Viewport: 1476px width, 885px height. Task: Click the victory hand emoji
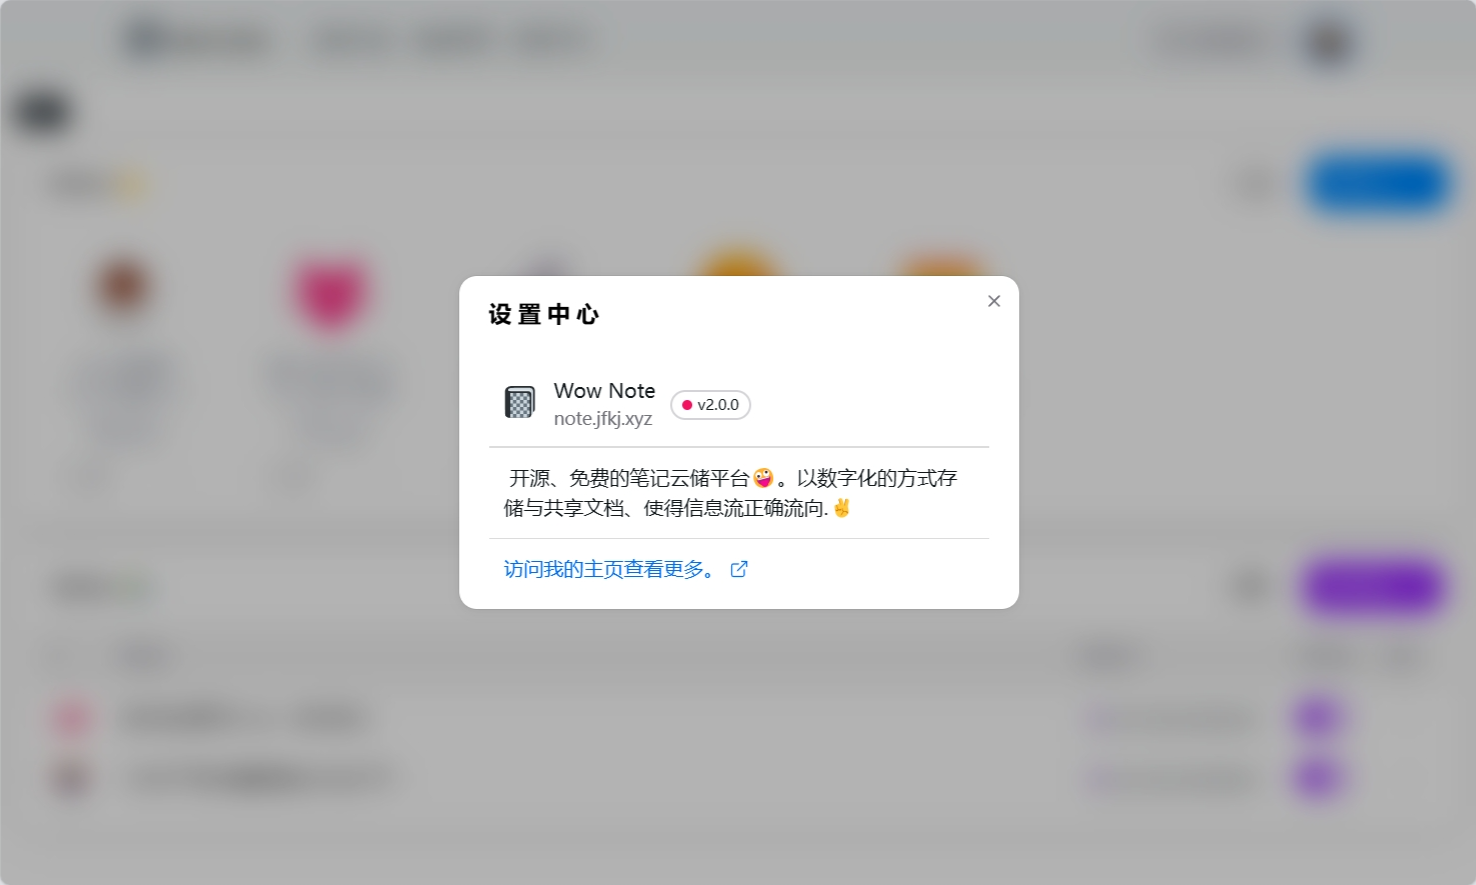pos(842,508)
